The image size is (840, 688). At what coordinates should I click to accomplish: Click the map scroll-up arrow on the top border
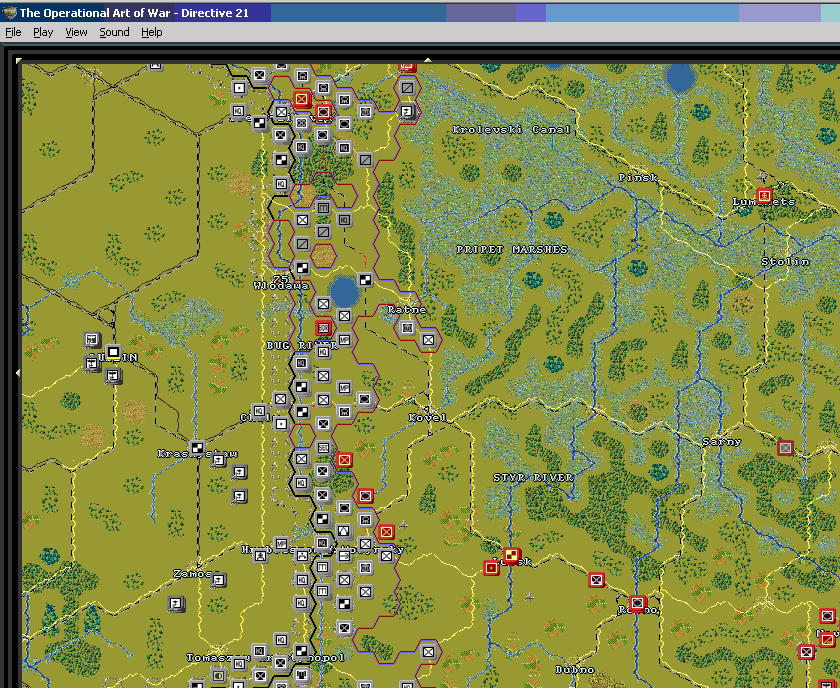(x=428, y=60)
